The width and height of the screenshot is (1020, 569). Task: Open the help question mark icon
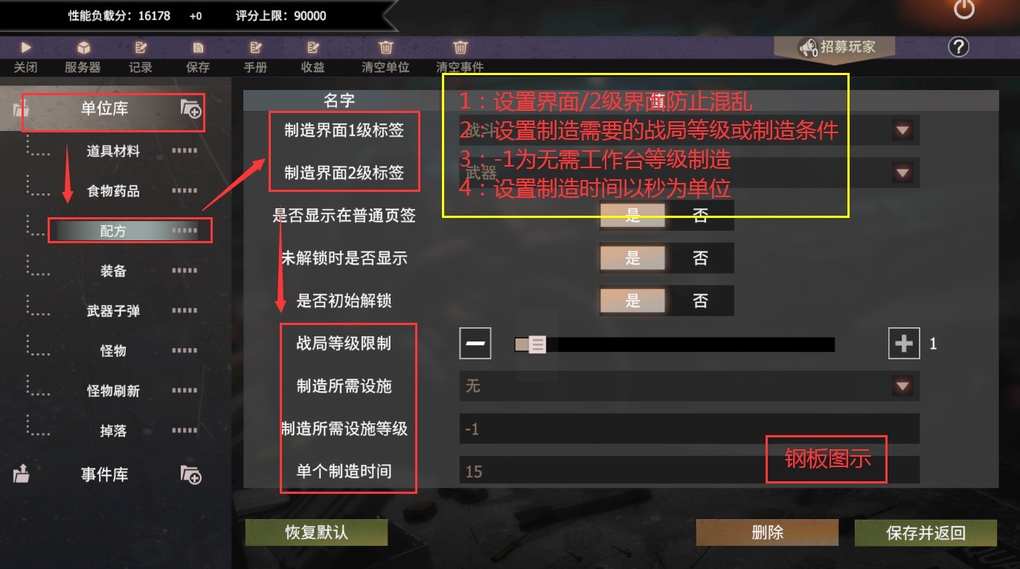click(x=958, y=47)
